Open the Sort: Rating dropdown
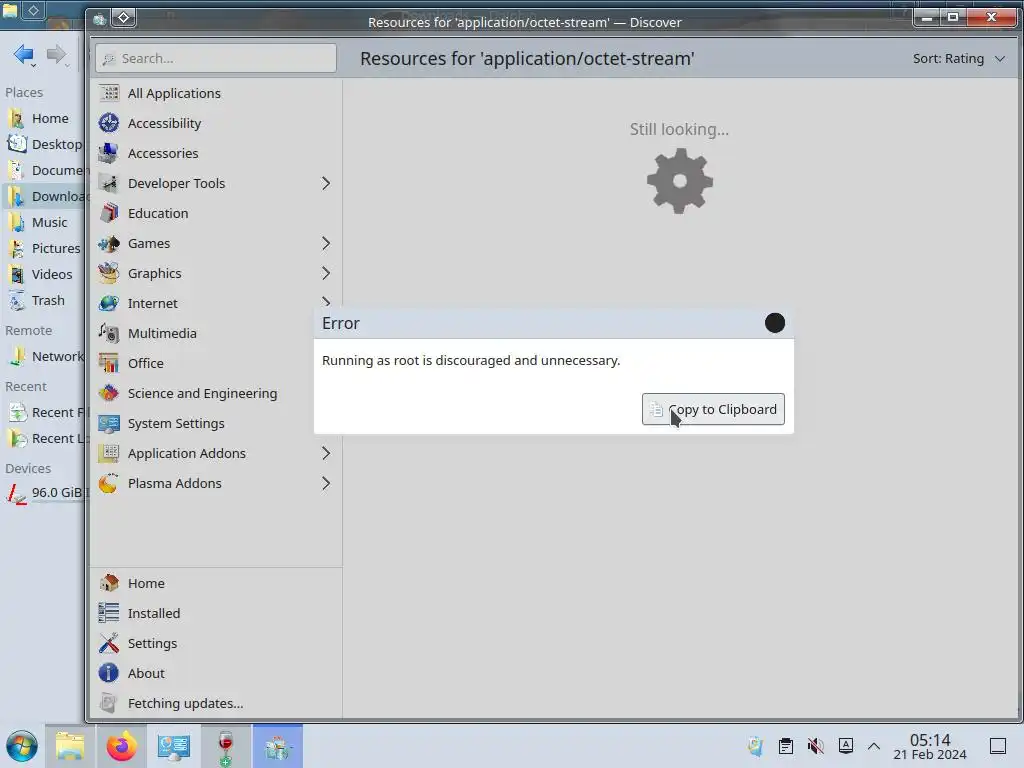Image resolution: width=1024 pixels, height=768 pixels. [958, 59]
